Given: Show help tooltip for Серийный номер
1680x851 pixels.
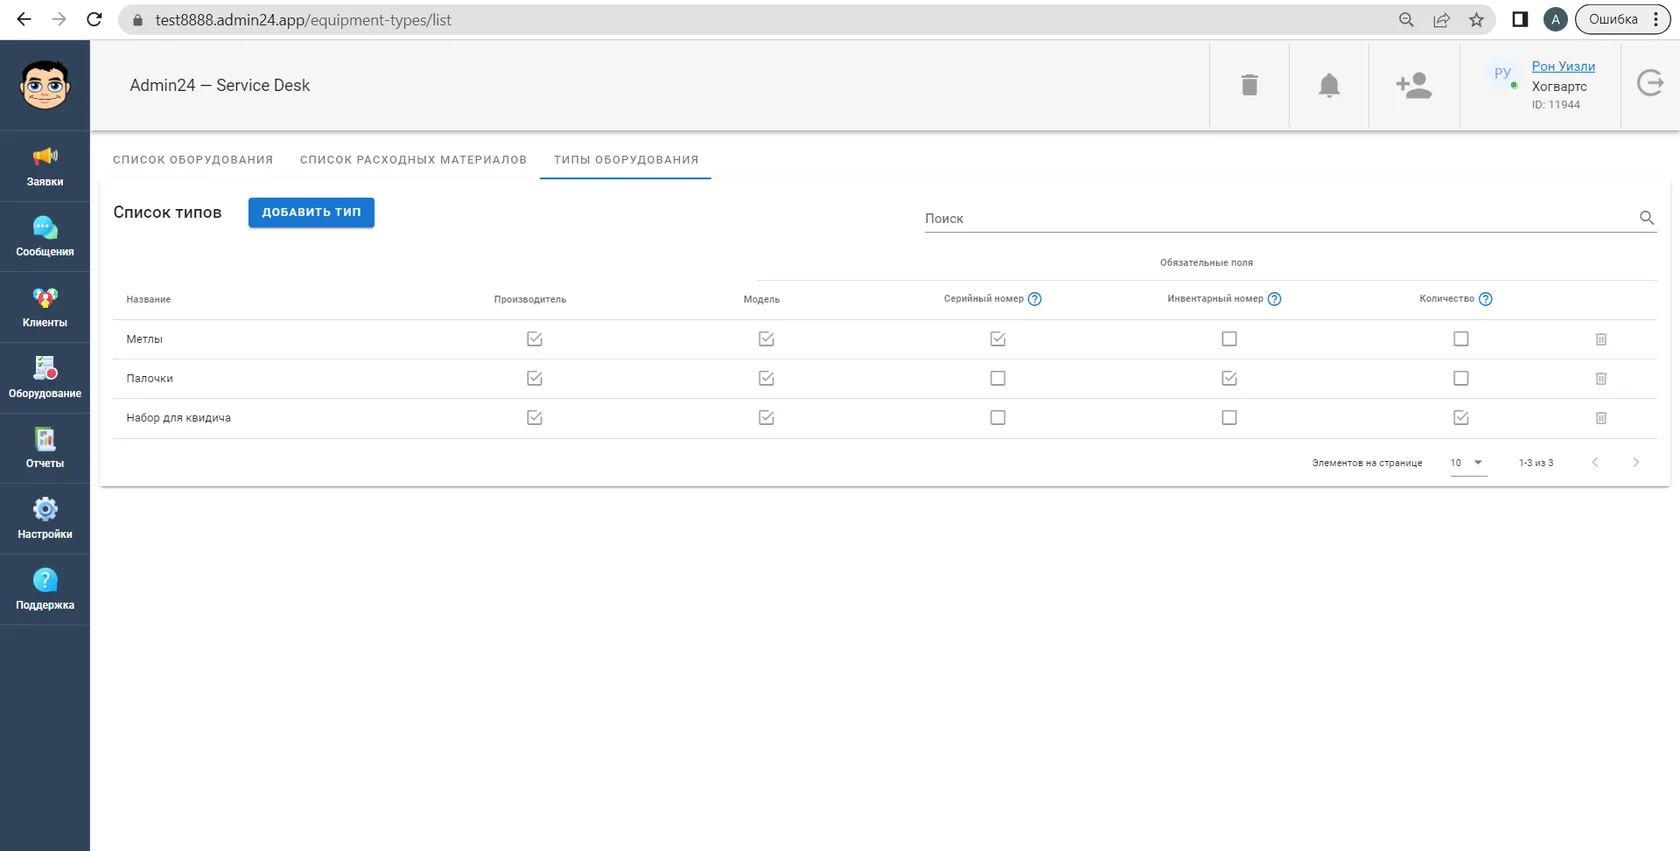Looking at the screenshot, I should click(x=1035, y=299).
